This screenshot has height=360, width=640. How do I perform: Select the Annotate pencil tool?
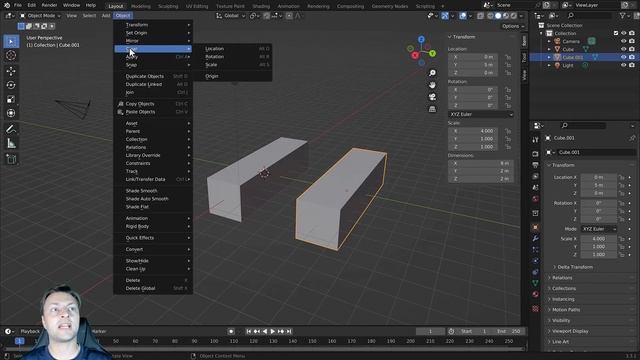click(11, 129)
